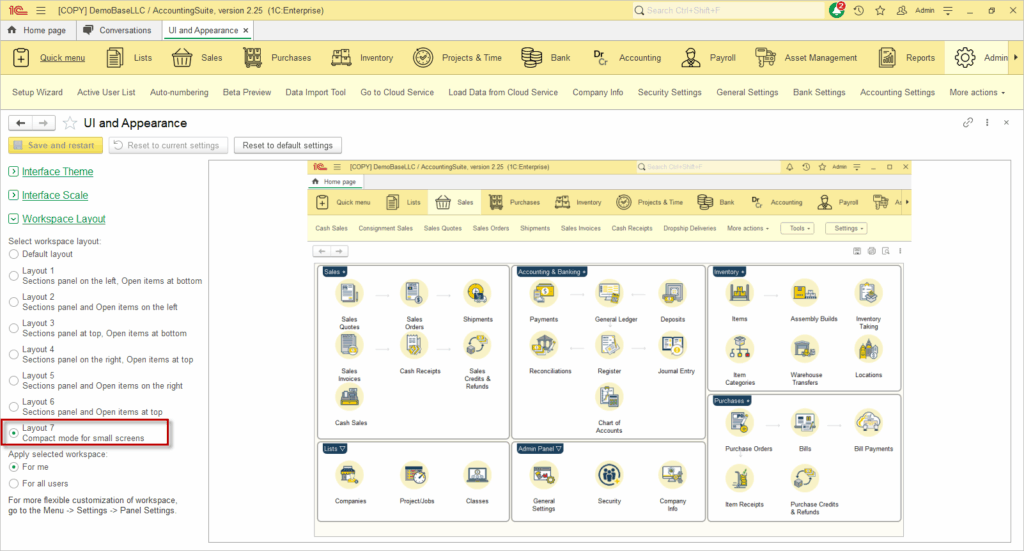This screenshot has height=551, width=1024.
Task: Open Active User List command
Action: [106, 92]
